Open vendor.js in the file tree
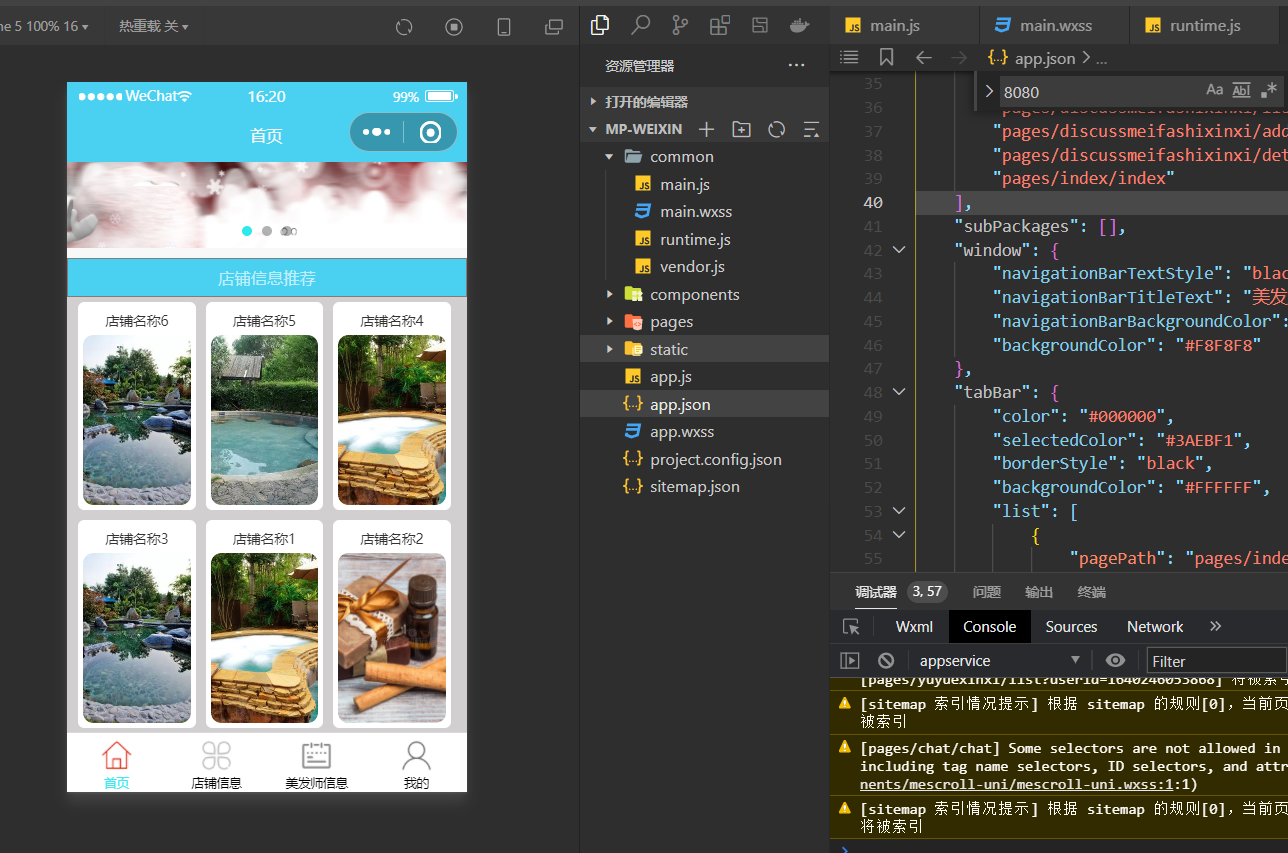 692,267
